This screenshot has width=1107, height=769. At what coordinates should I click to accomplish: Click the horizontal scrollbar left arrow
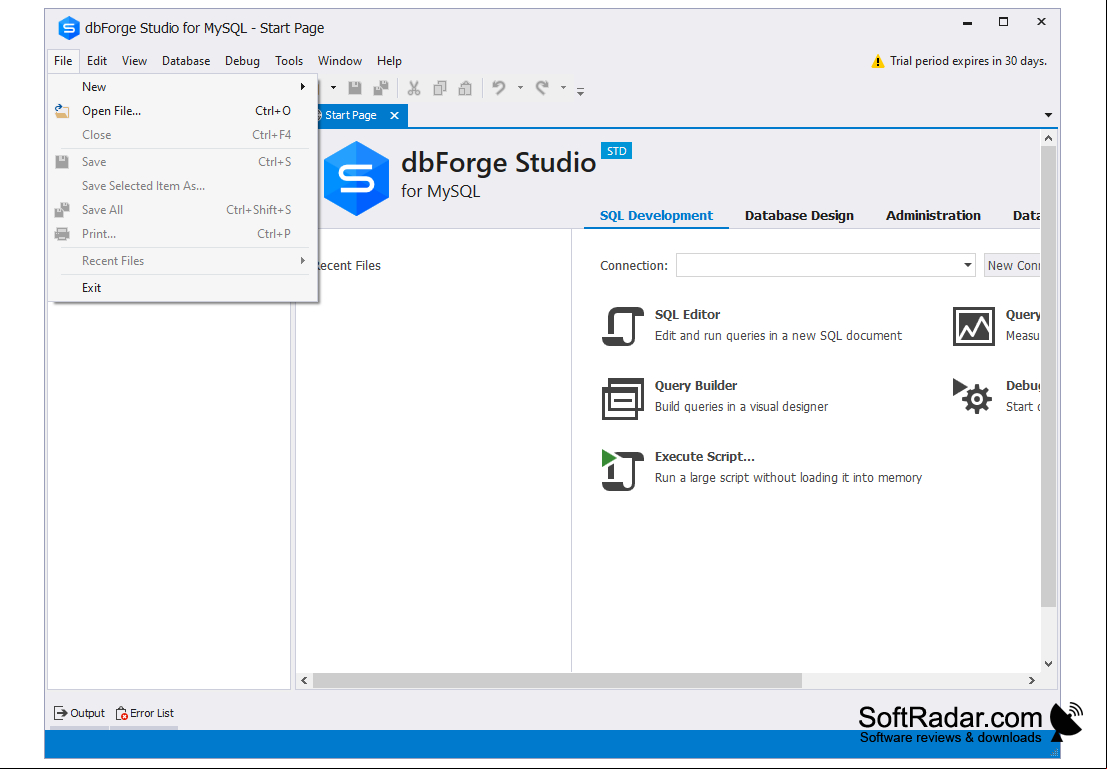tap(304, 681)
